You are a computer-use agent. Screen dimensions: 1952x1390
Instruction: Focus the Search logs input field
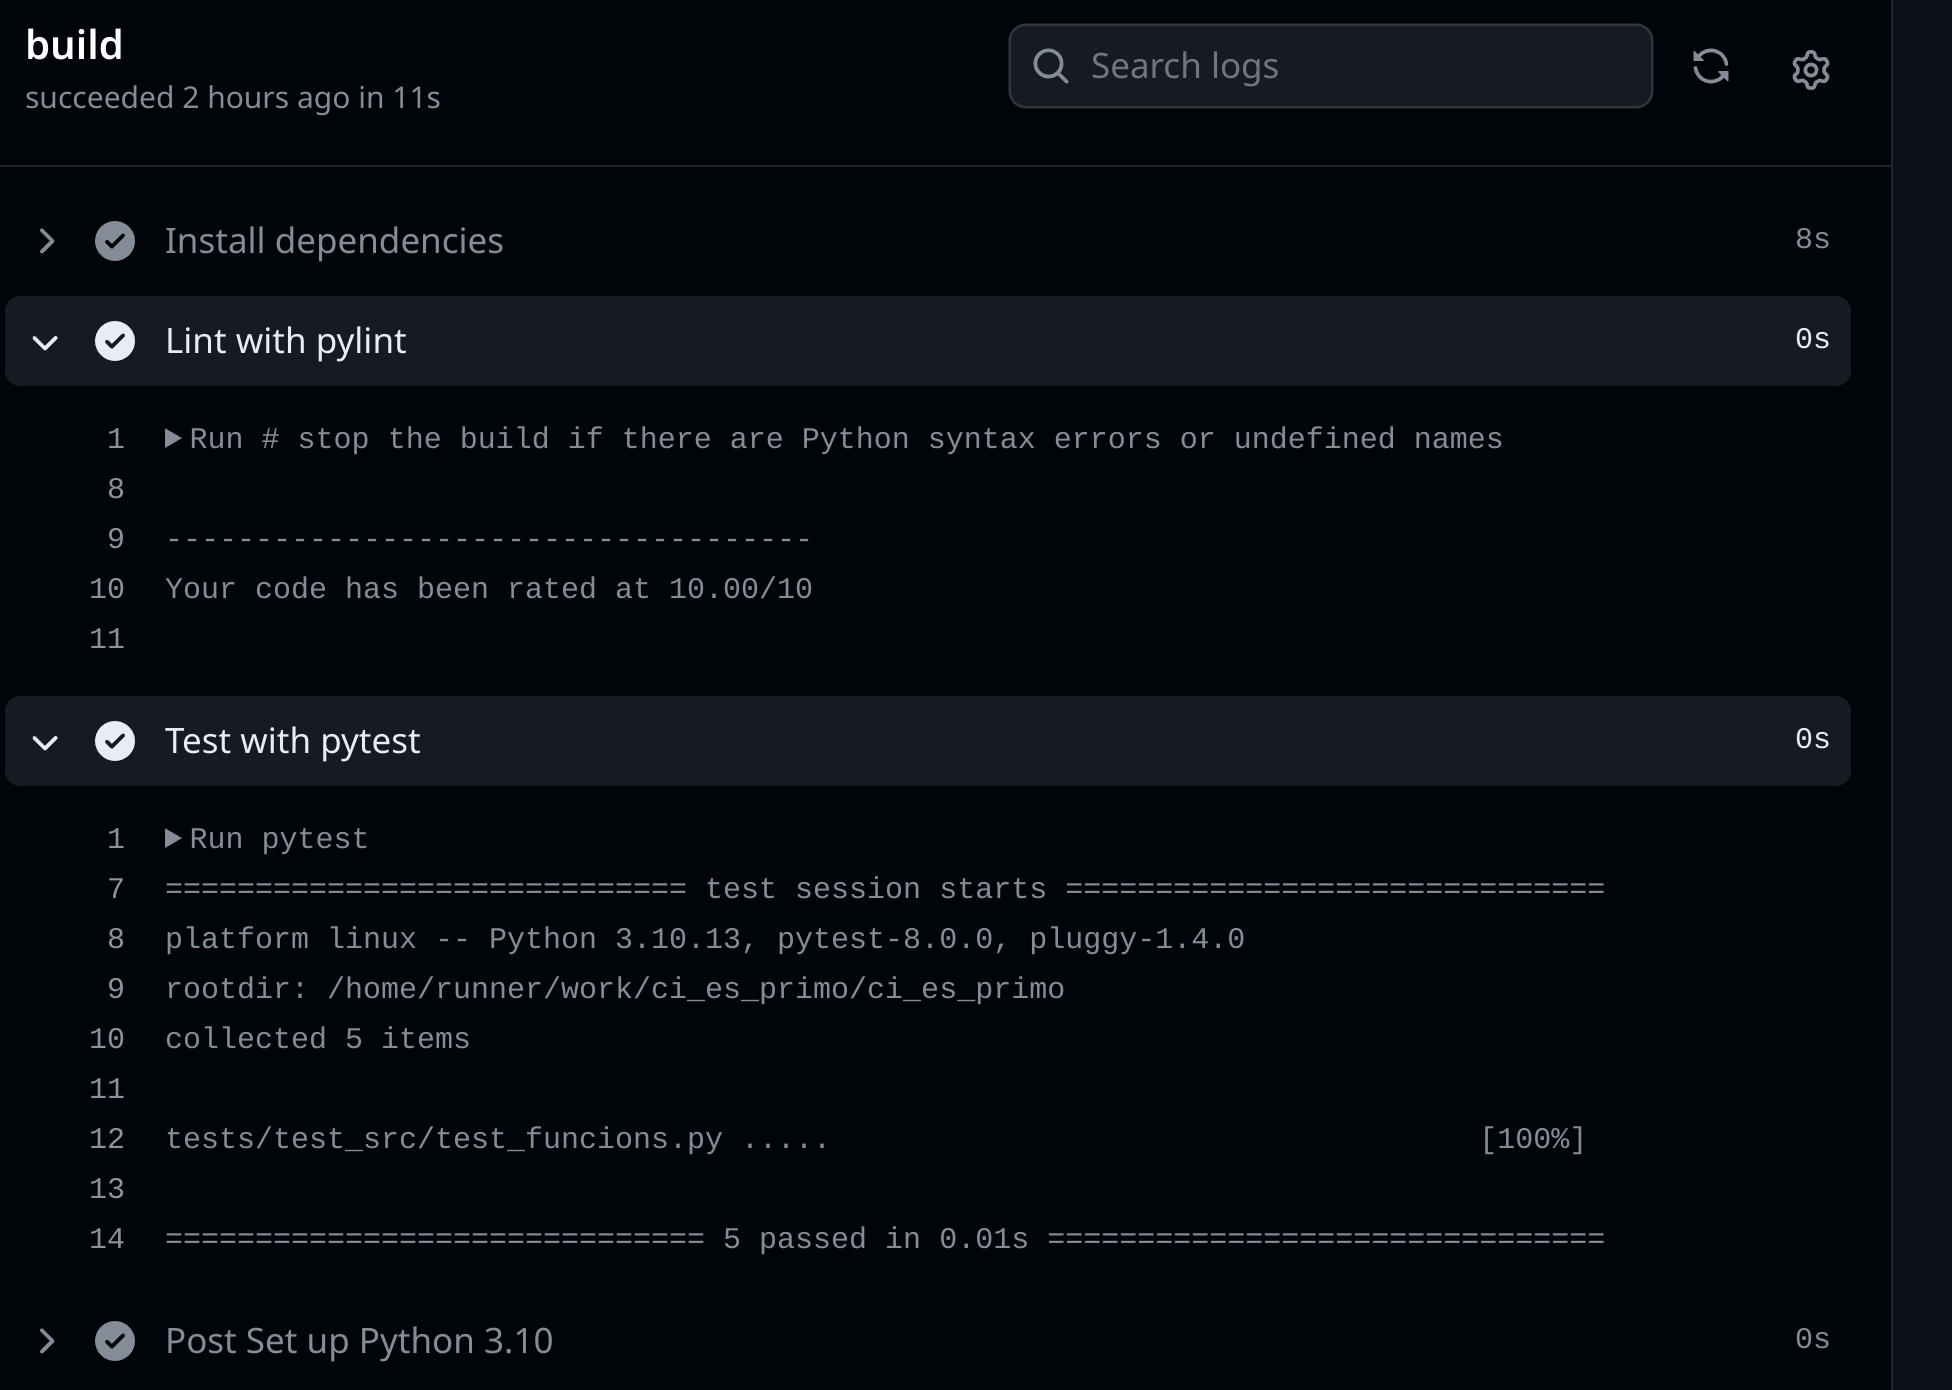click(1330, 66)
